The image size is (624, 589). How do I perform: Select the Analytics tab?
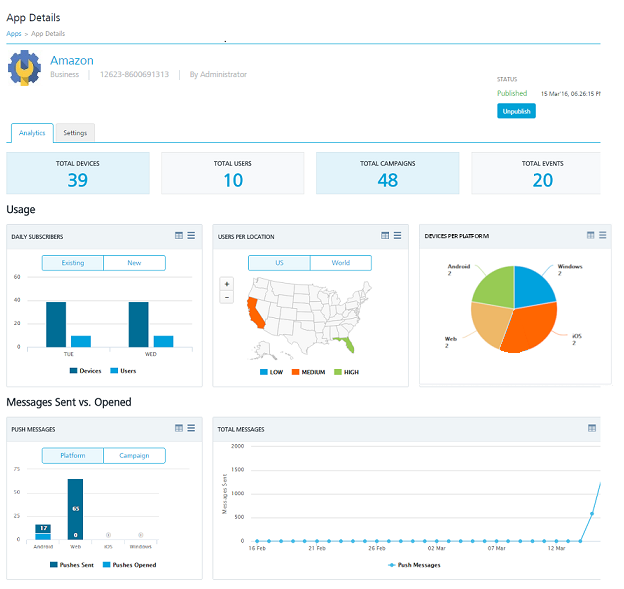[x=32, y=133]
